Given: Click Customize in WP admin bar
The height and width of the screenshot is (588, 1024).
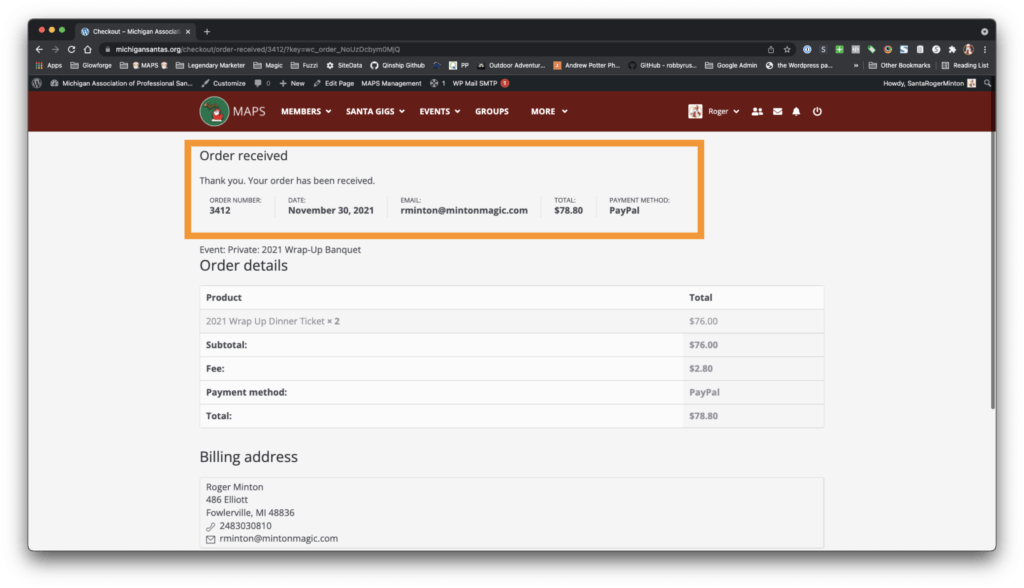Looking at the screenshot, I should 223,84.
